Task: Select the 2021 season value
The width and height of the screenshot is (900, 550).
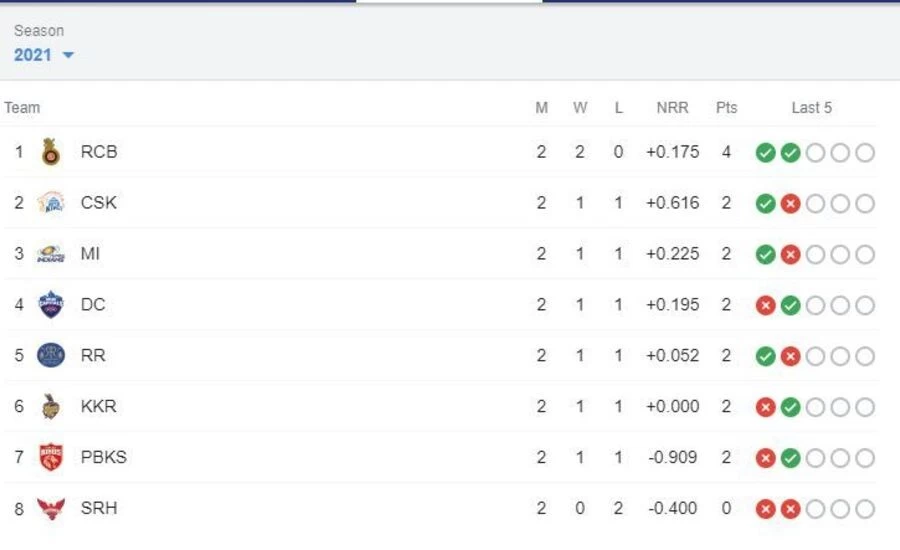Action: point(32,55)
